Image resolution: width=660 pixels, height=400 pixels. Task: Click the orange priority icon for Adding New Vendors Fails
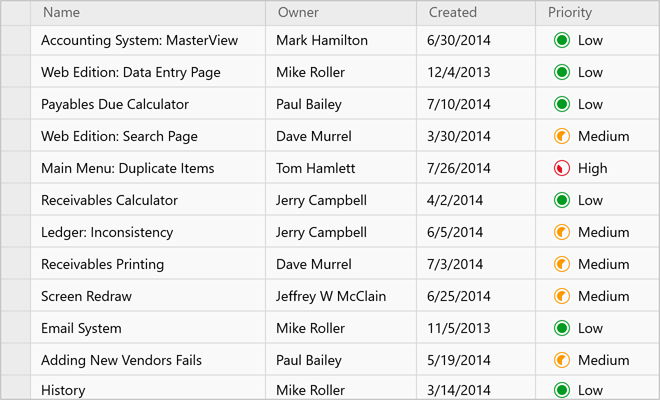pos(561,361)
